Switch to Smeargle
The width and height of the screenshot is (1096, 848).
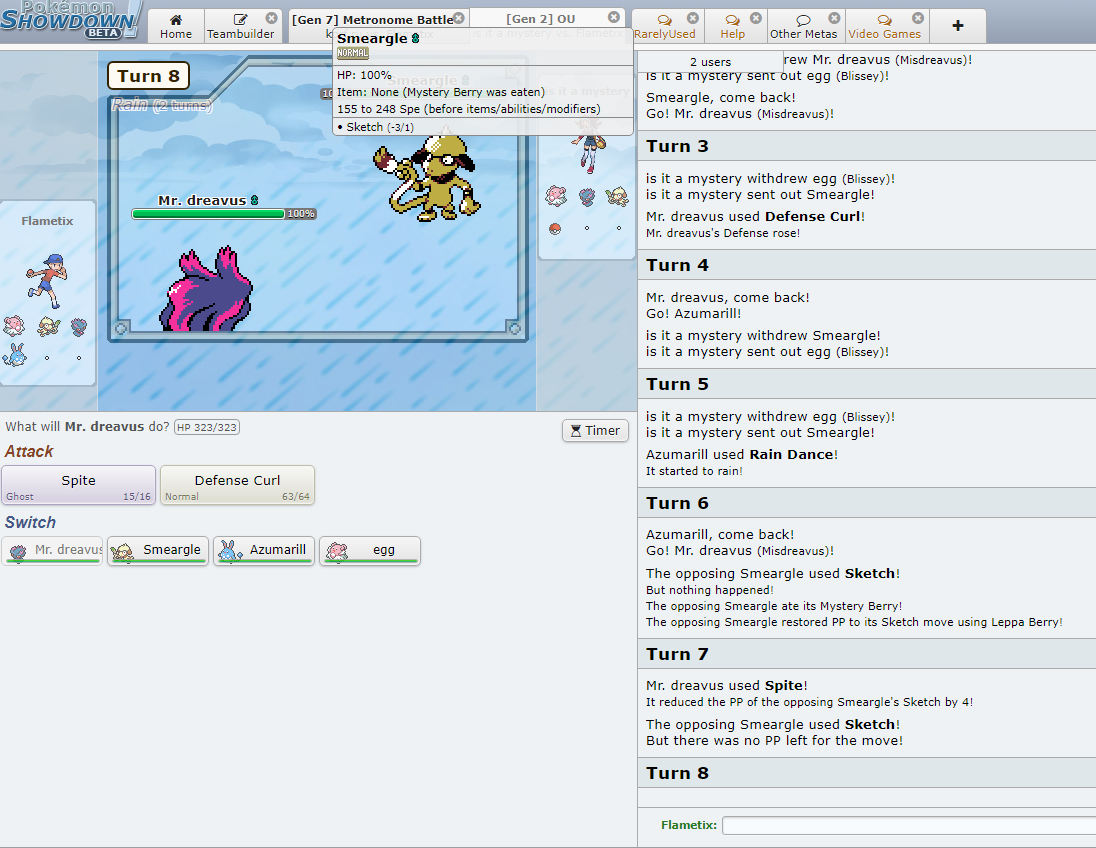coord(158,551)
